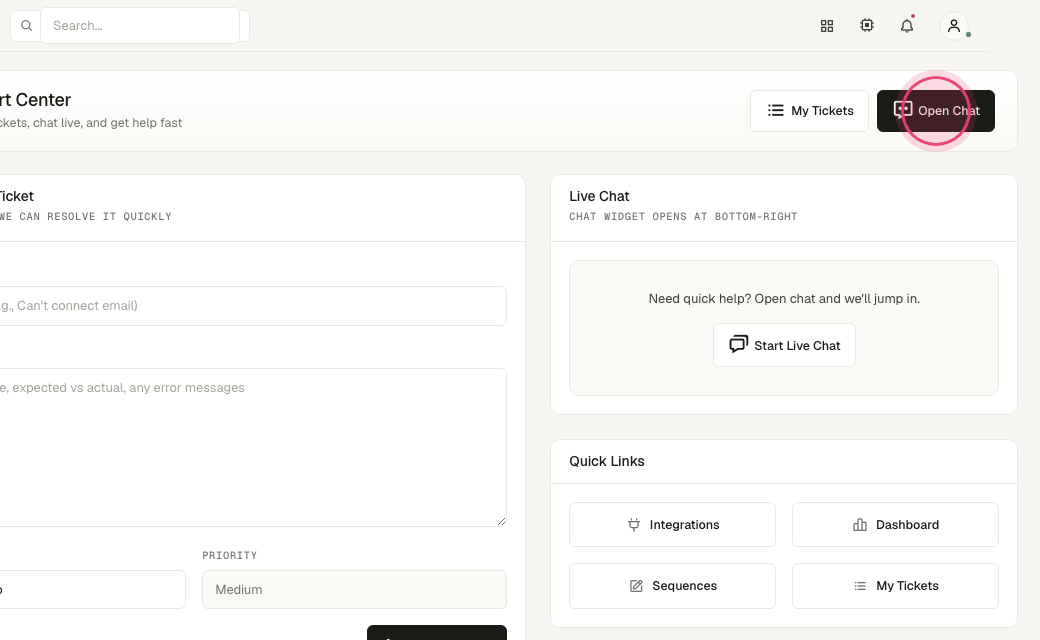Open Sequences quick link
This screenshot has height=640, width=1040.
point(672,586)
